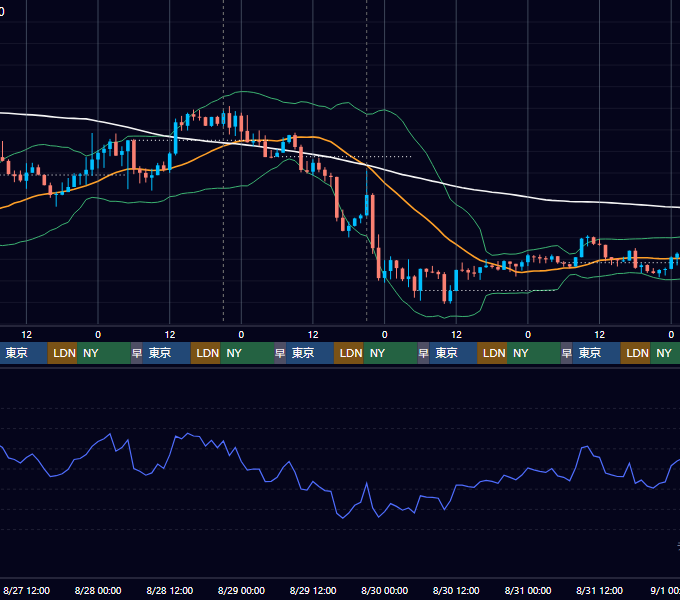Viewport: 680px width, 600px height.
Task: Click the 8/27 12:00 date label
Action: click(26, 590)
